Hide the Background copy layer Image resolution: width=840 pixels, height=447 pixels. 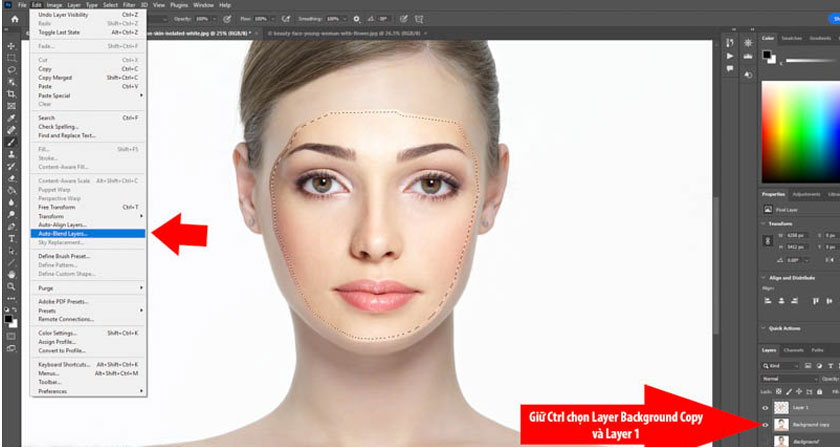765,424
